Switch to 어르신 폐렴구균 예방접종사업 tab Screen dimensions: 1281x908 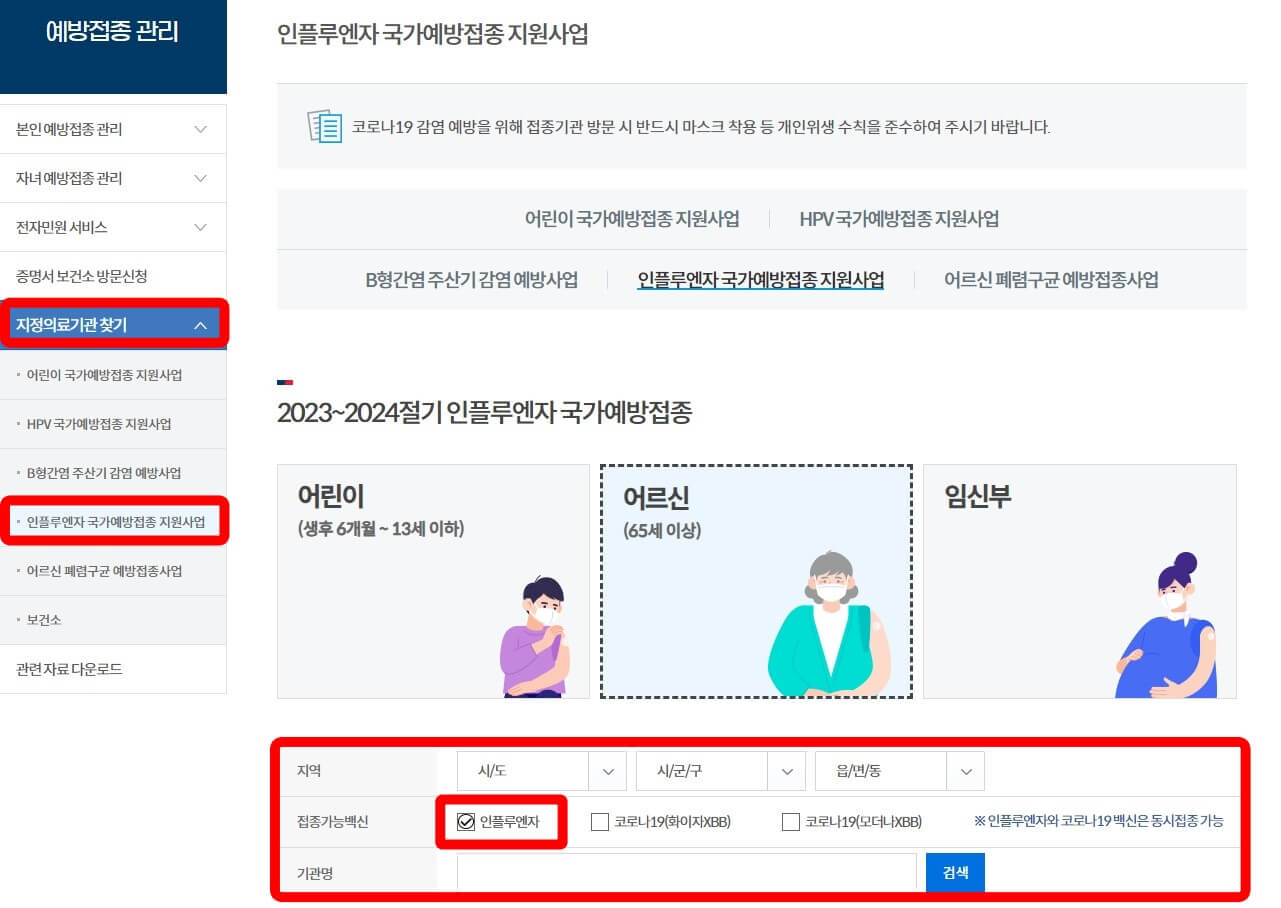tap(1051, 280)
